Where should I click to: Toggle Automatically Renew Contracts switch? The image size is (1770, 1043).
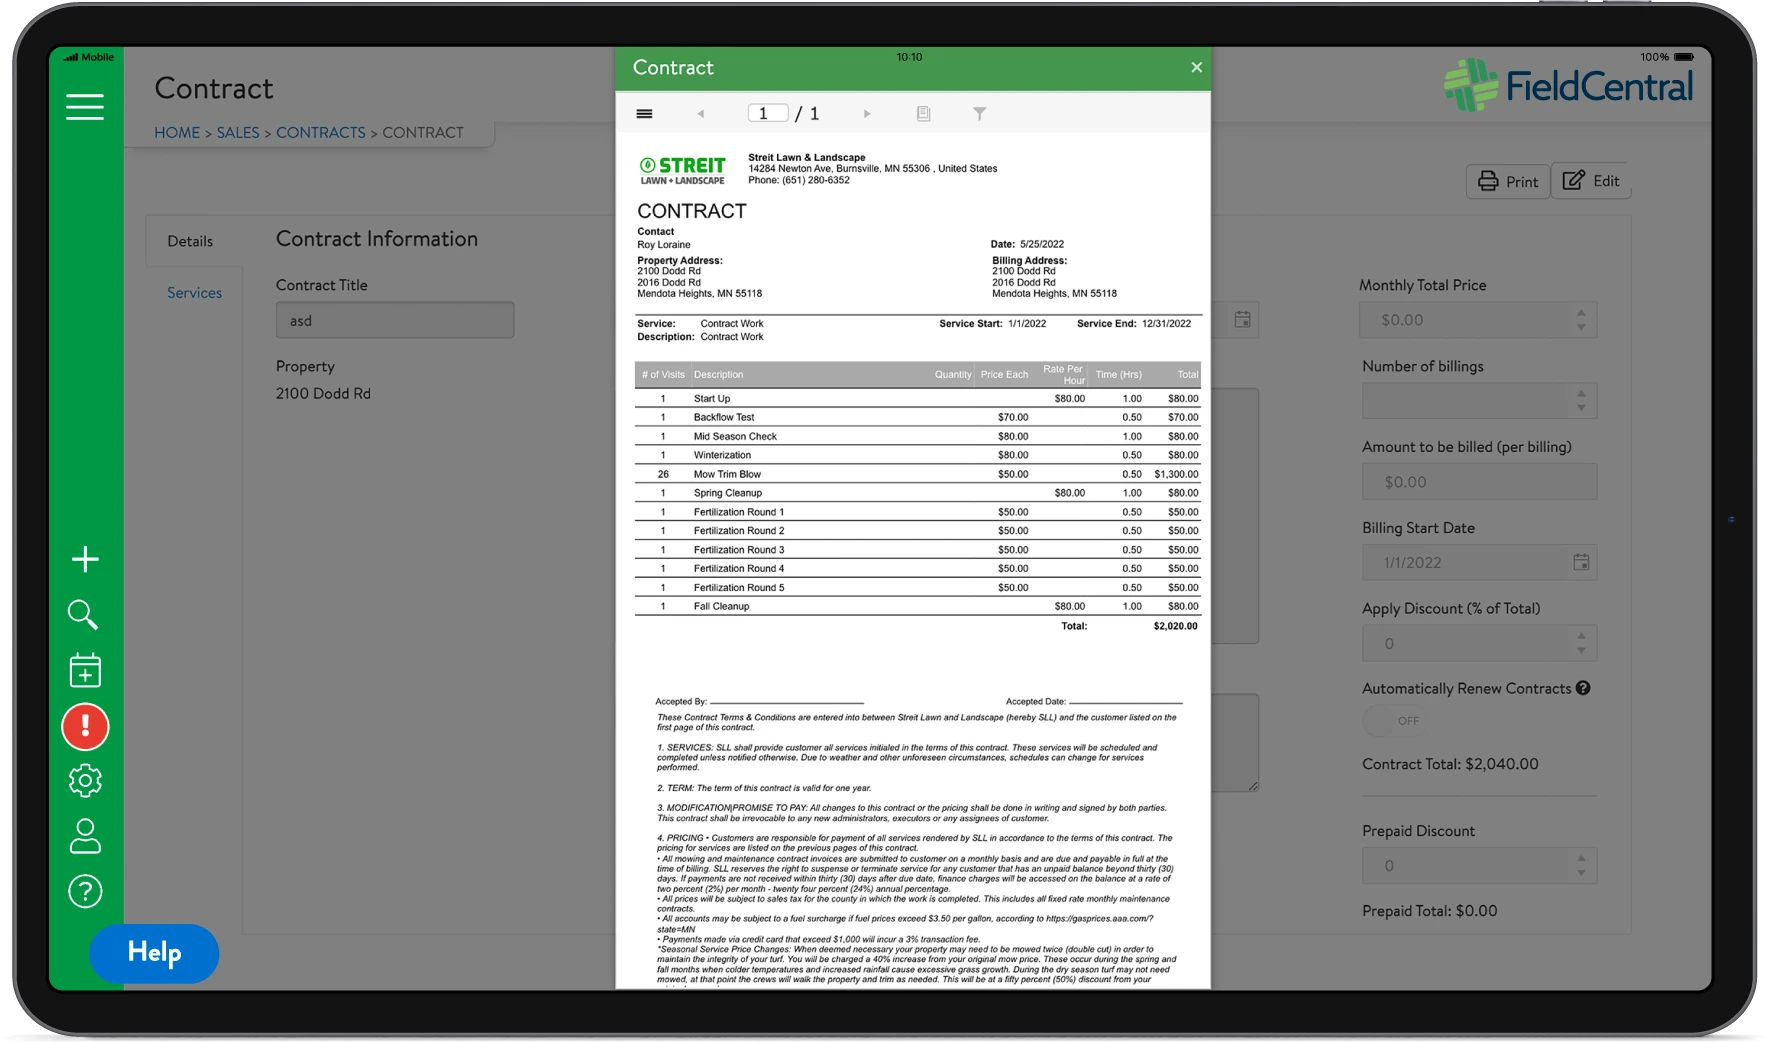(x=1395, y=721)
